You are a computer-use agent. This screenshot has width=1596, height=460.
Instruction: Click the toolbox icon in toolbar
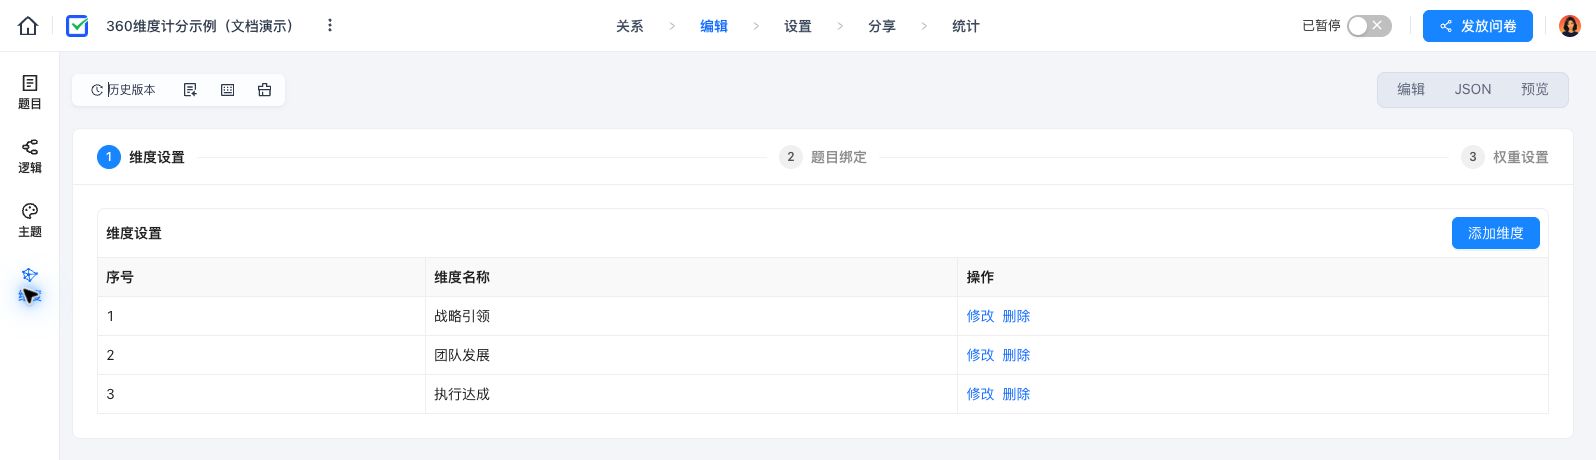pos(264,90)
